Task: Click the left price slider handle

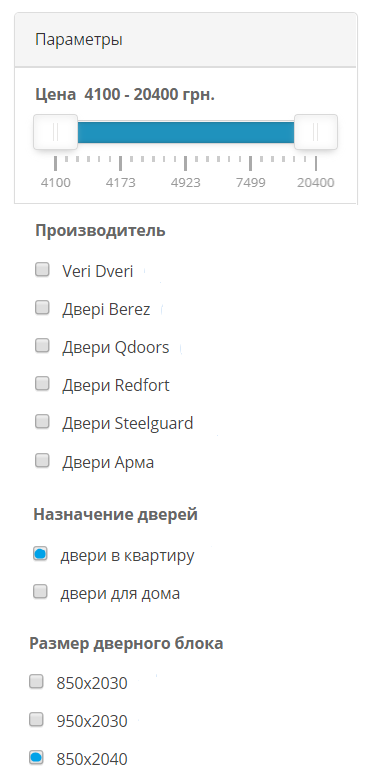Action: pyautogui.click(x=56, y=132)
